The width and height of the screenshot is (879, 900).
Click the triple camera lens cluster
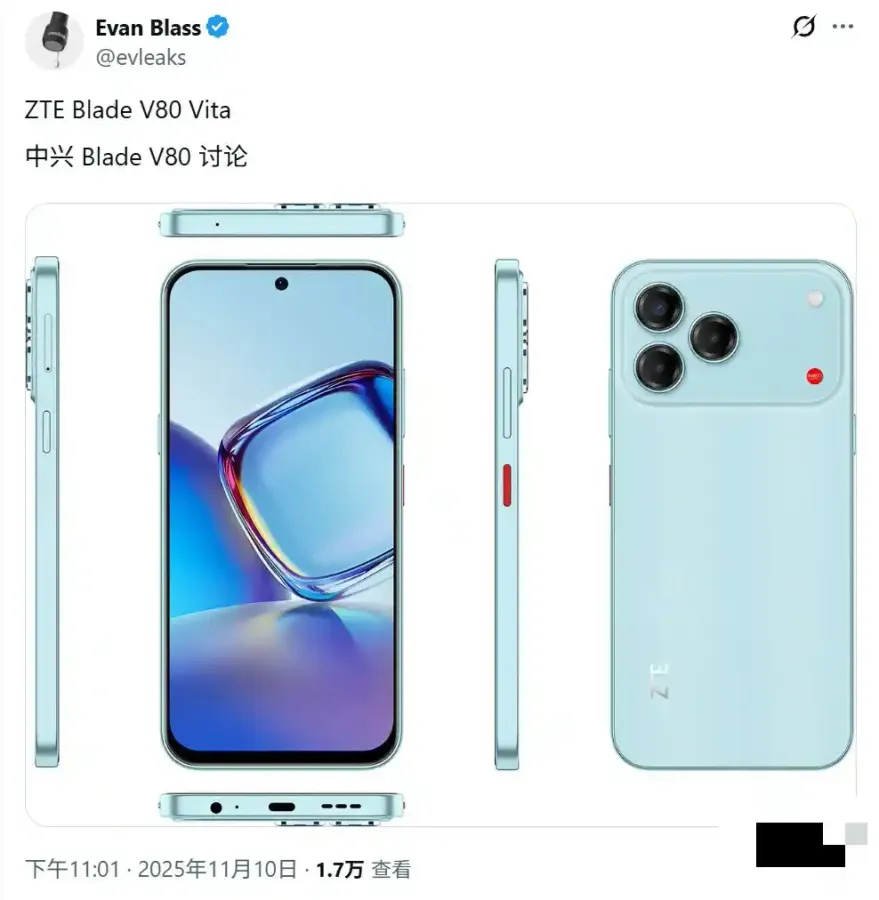[x=686, y=338]
